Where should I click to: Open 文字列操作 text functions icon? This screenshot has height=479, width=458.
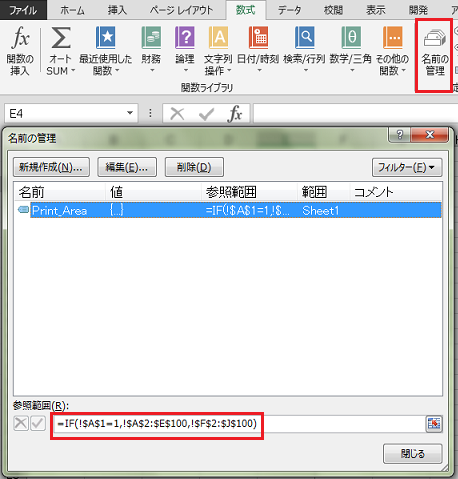click(x=218, y=38)
